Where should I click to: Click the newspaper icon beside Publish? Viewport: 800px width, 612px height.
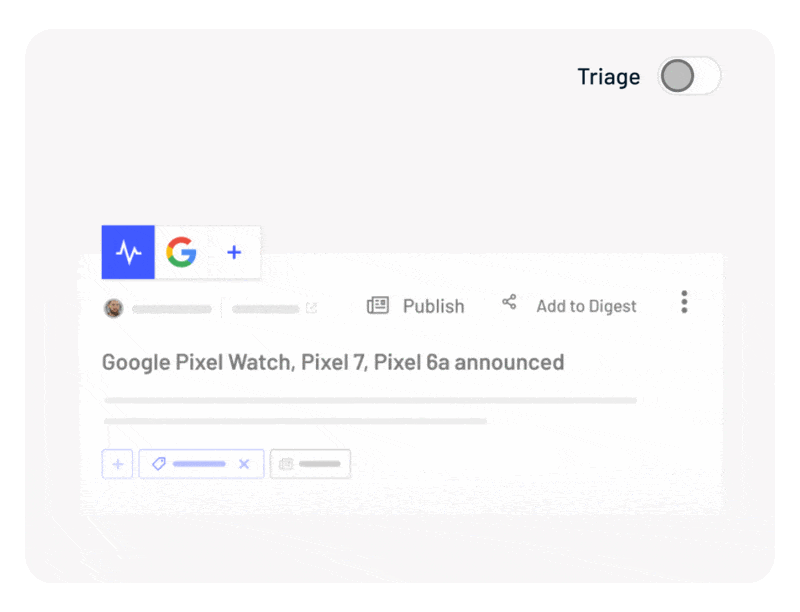(x=378, y=305)
